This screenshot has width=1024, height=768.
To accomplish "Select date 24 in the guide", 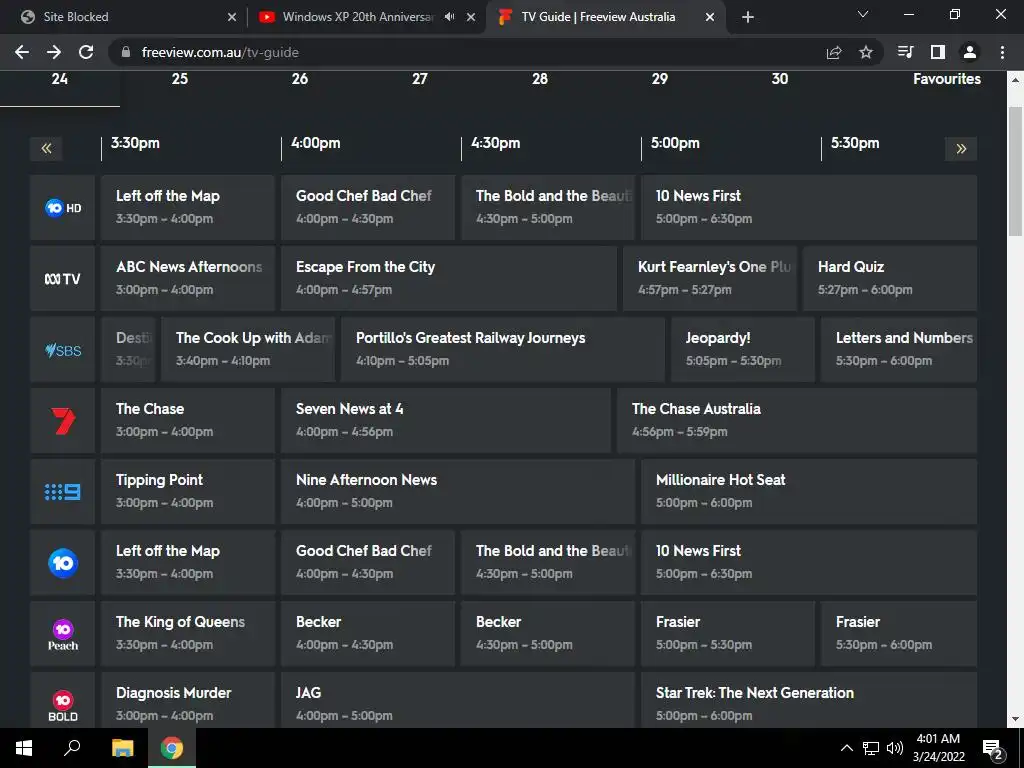I will pos(59,79).
